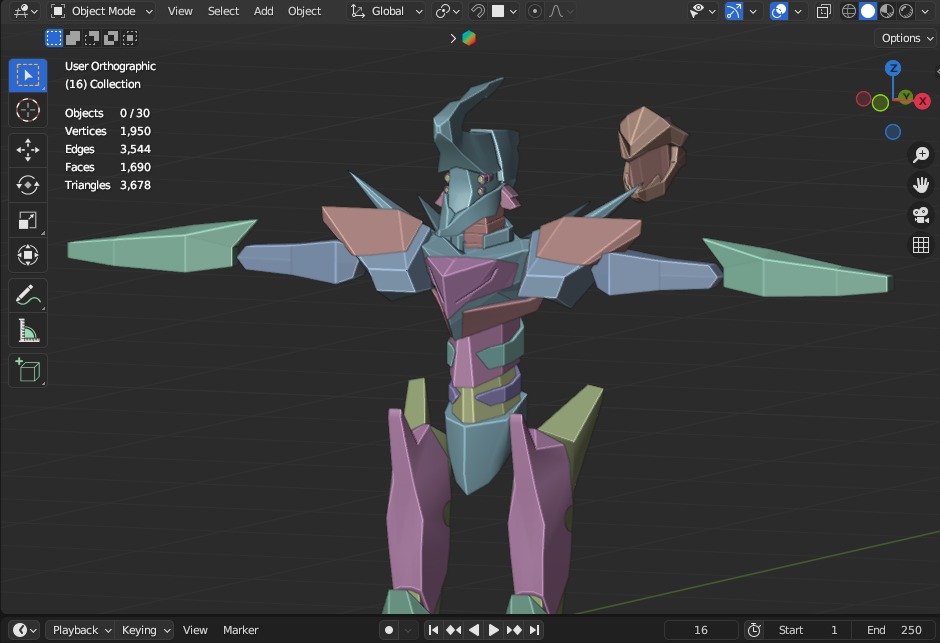Jump to next keyframe
This screenshot has width=940, height=643.
tap(514, 630)
